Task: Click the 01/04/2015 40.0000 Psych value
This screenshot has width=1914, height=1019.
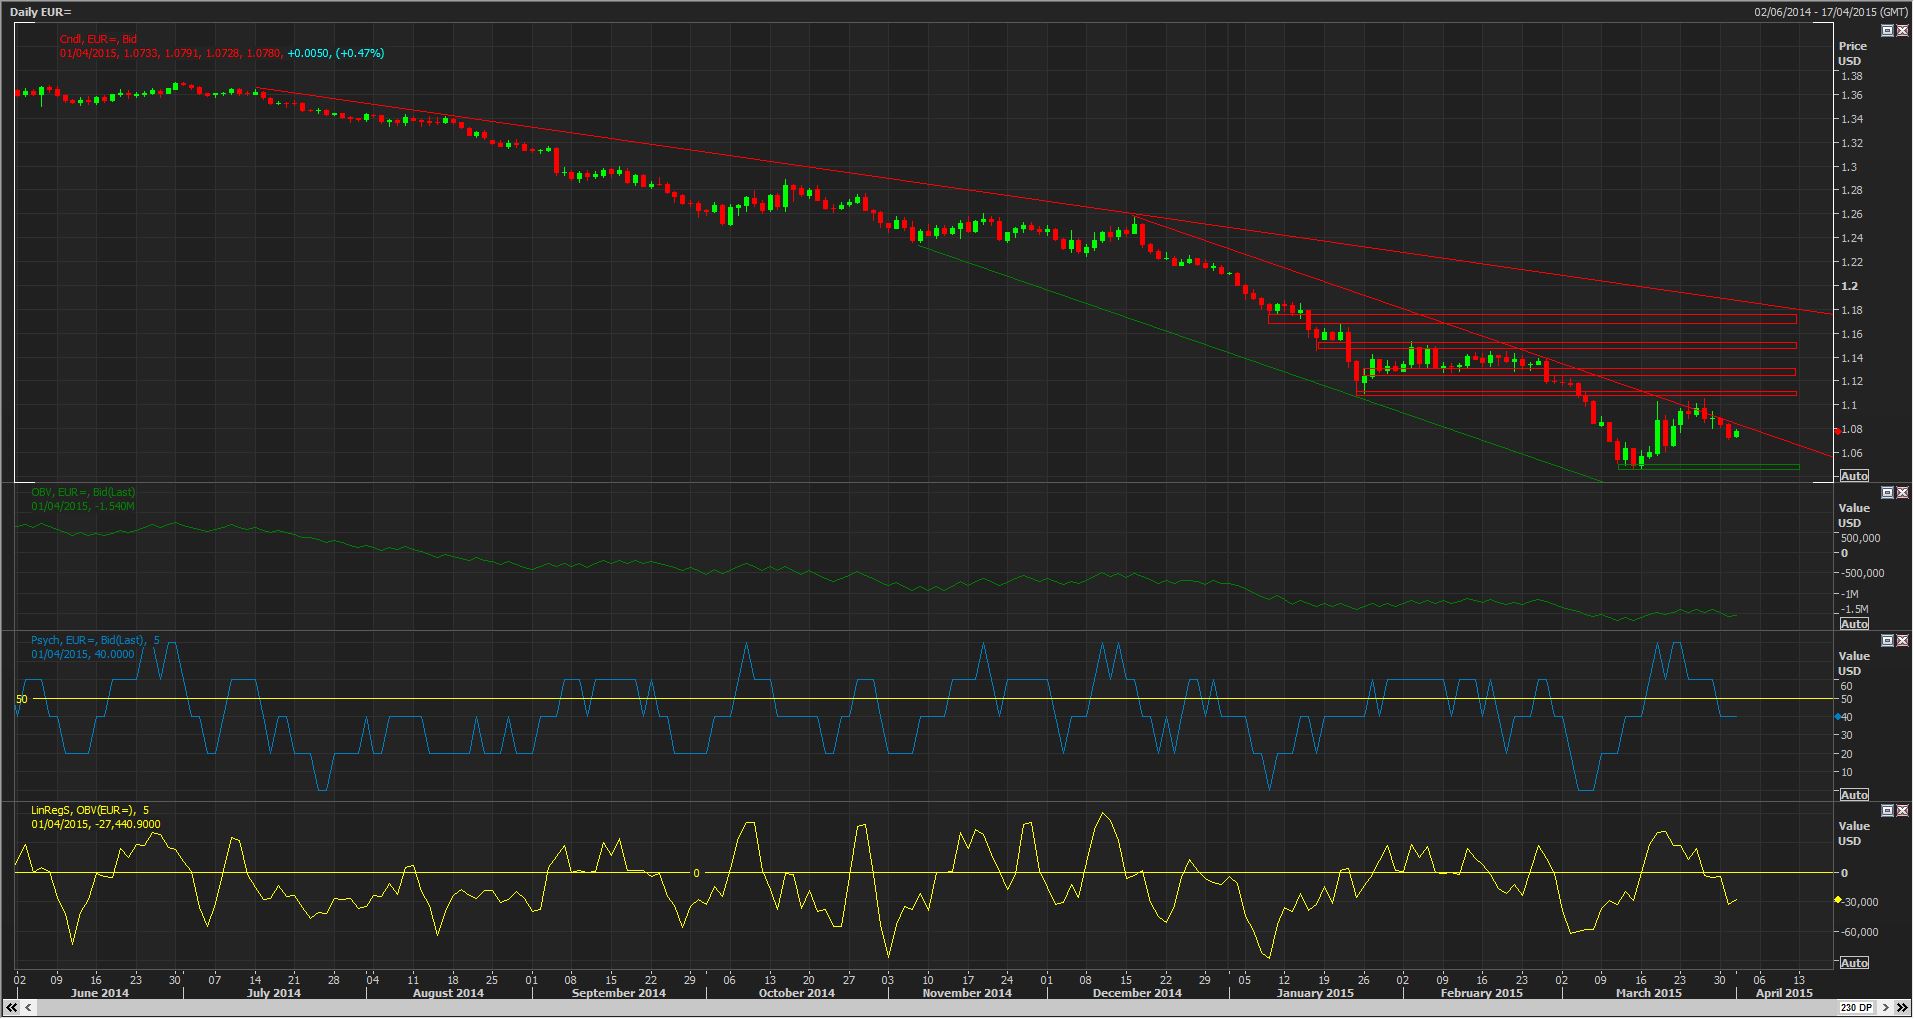Action: pyautogui.click(x=82, y=654)
